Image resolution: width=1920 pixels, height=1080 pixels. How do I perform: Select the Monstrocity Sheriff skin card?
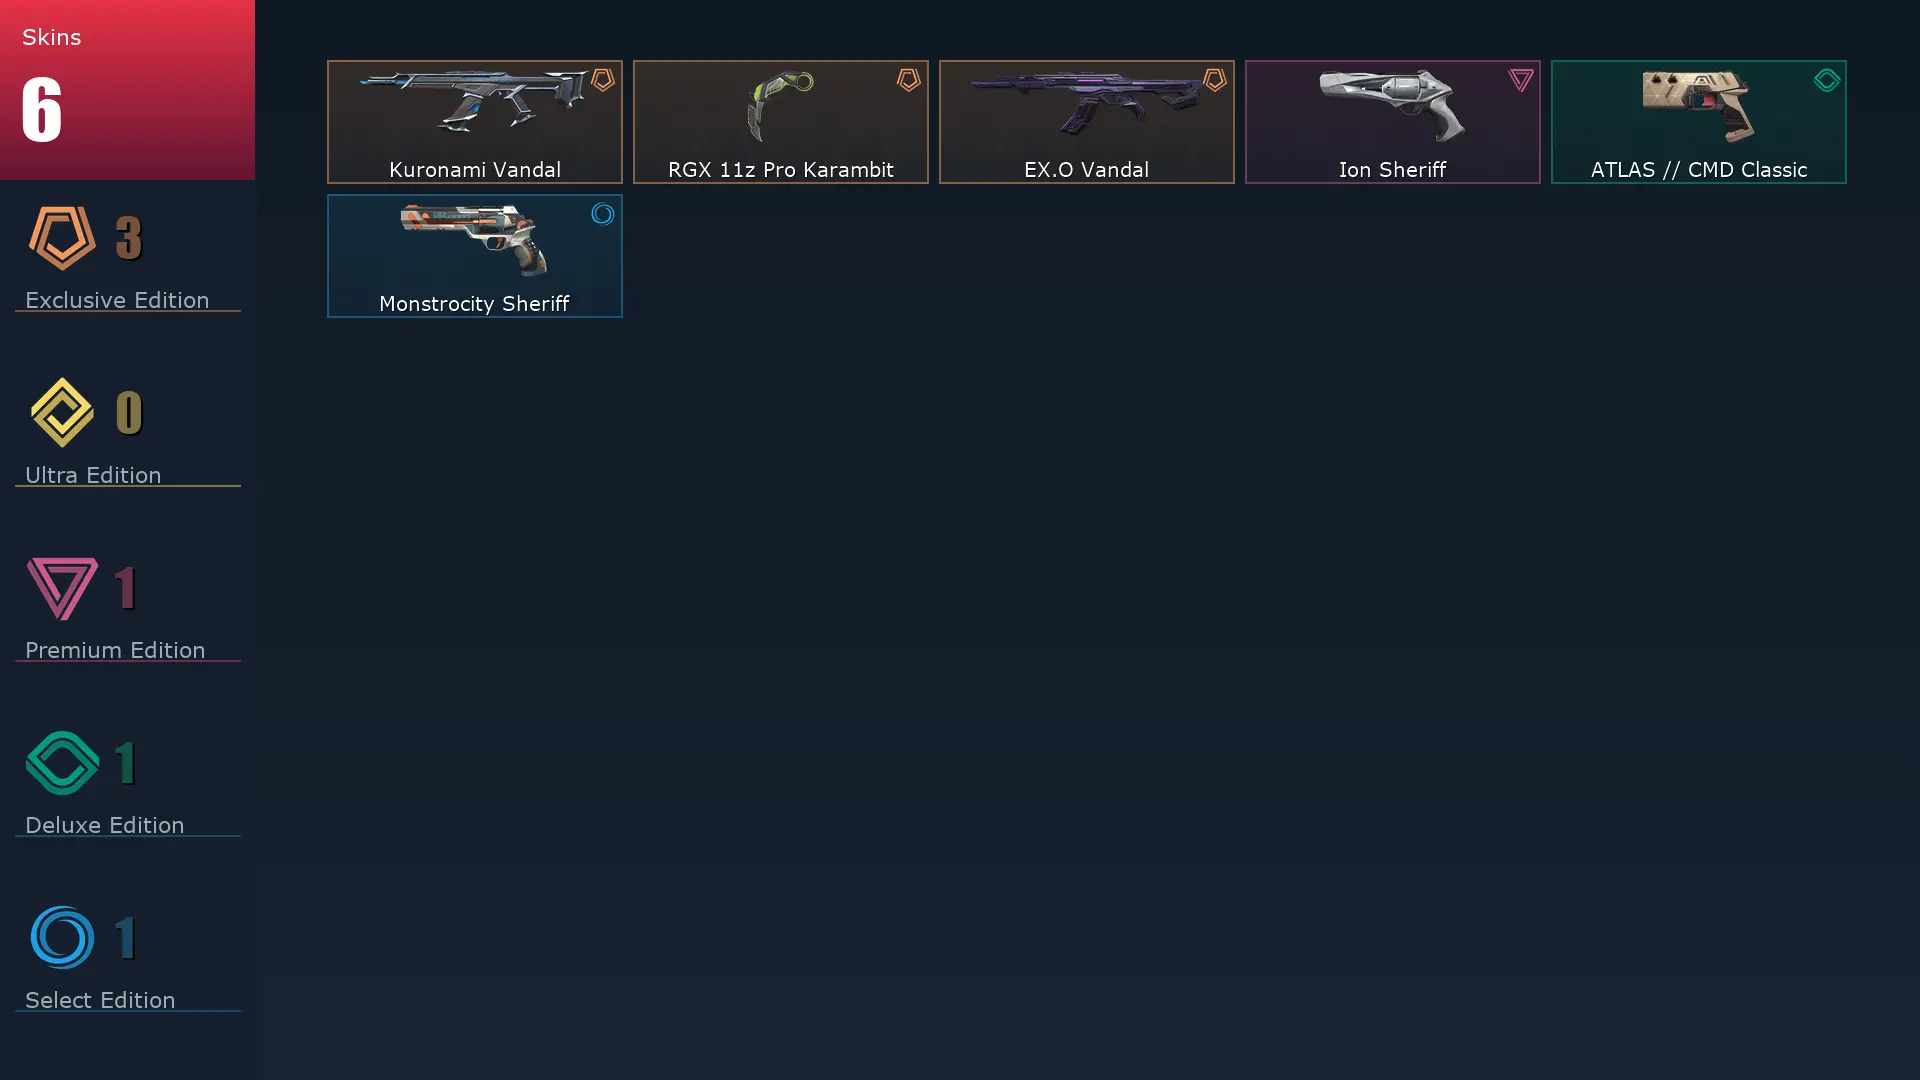point(474,256)
